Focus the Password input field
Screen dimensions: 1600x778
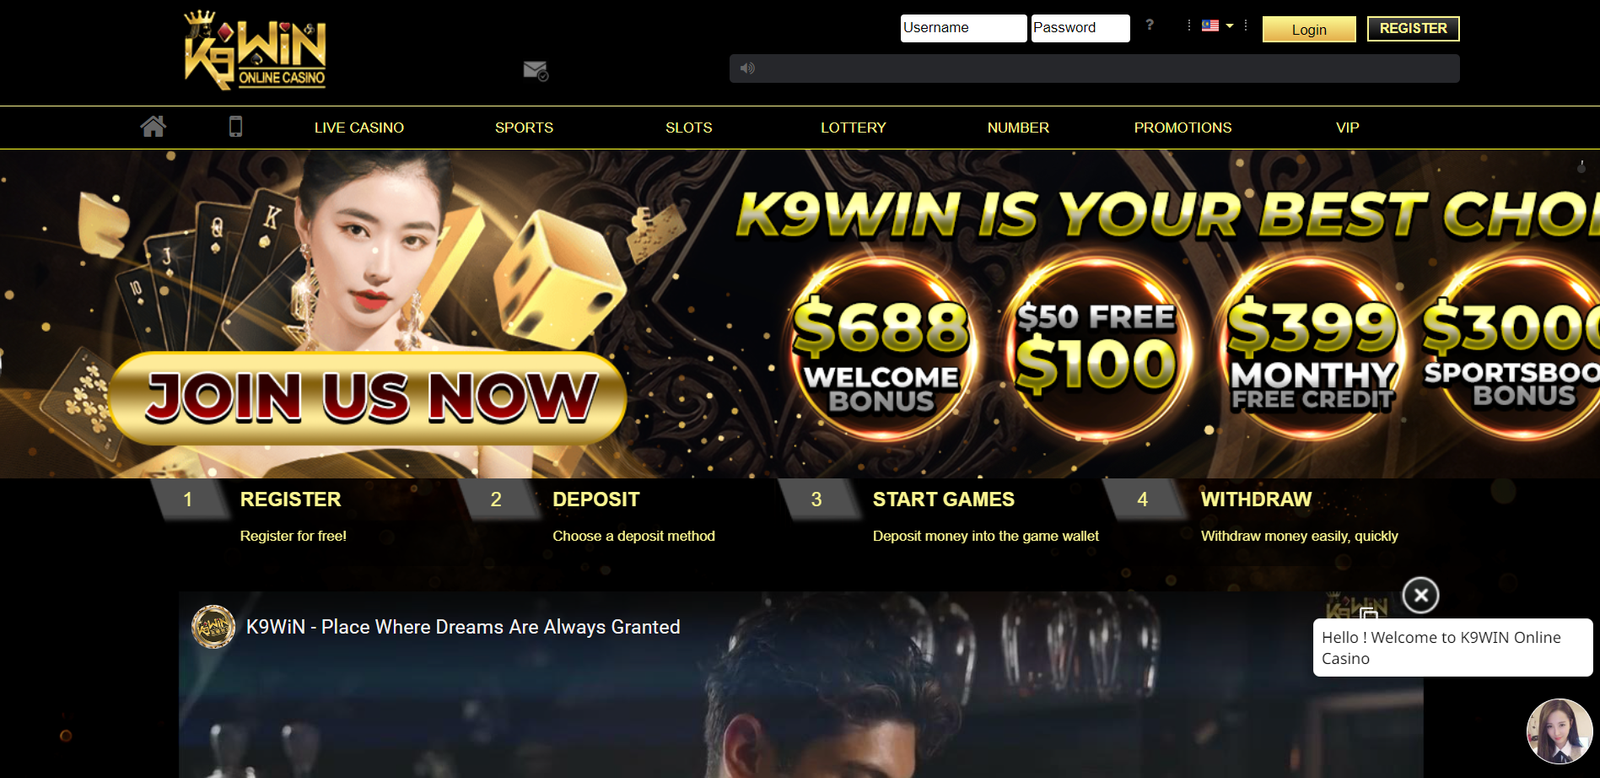click(1080, 28)
